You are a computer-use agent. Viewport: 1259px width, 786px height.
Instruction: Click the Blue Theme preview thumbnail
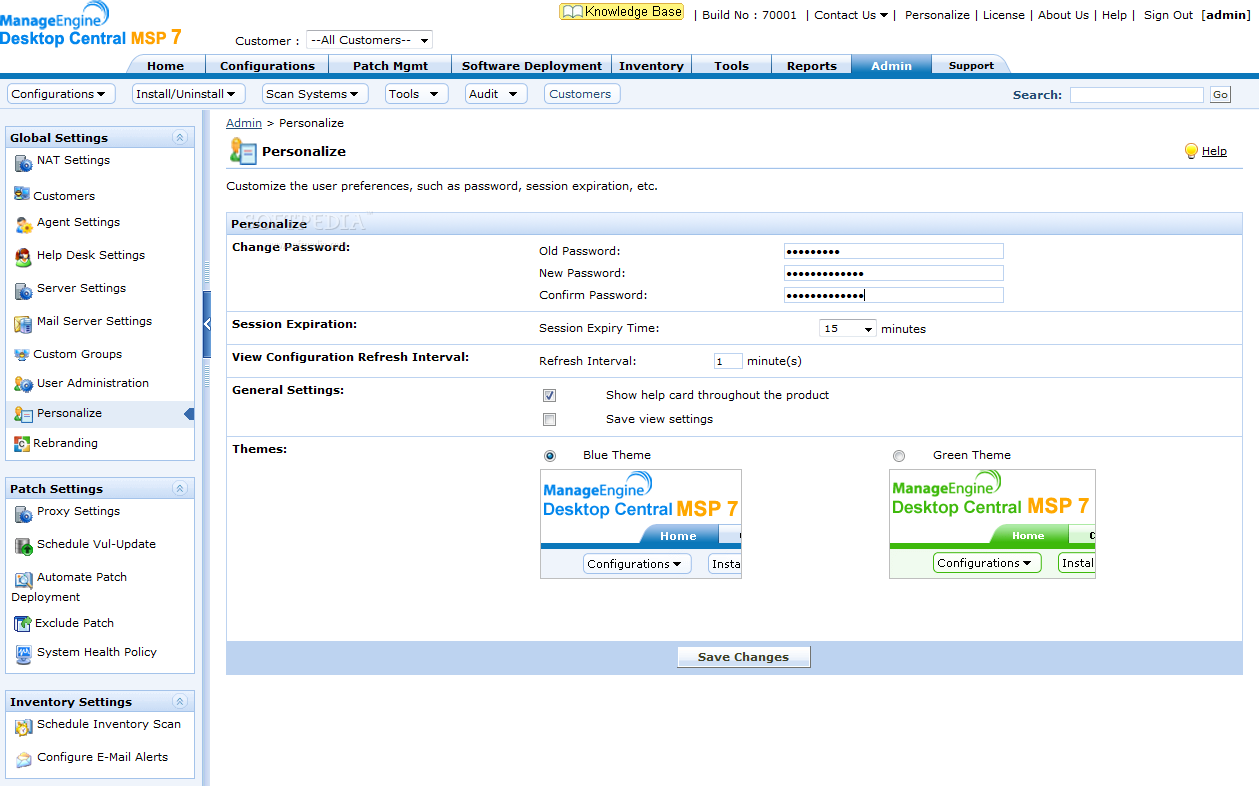[641, 524]
